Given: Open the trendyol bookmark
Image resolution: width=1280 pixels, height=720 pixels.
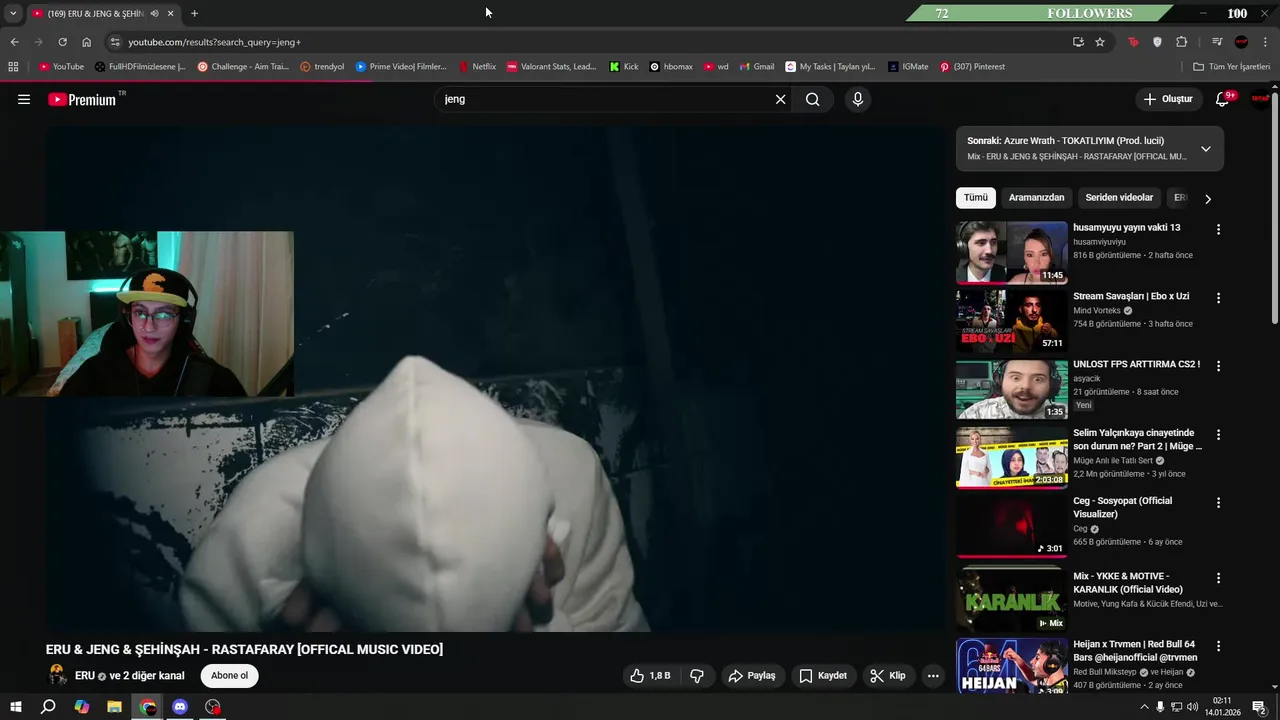Looking at the screenshot, I should click(x=322, y=67).
